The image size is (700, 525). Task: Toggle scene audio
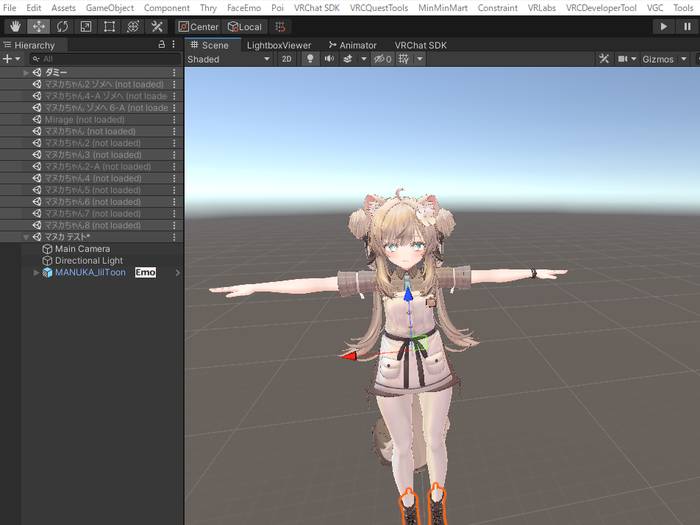tap(329, 59)
